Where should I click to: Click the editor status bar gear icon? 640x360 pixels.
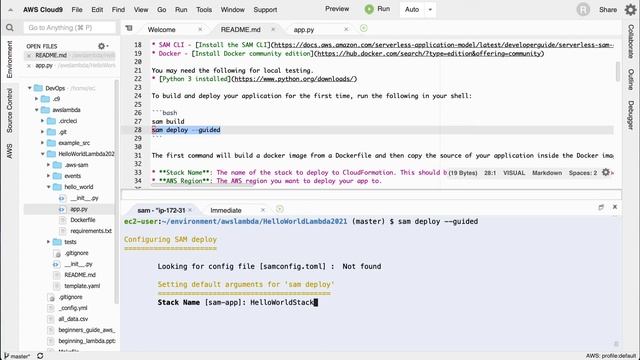coord(606,173)
